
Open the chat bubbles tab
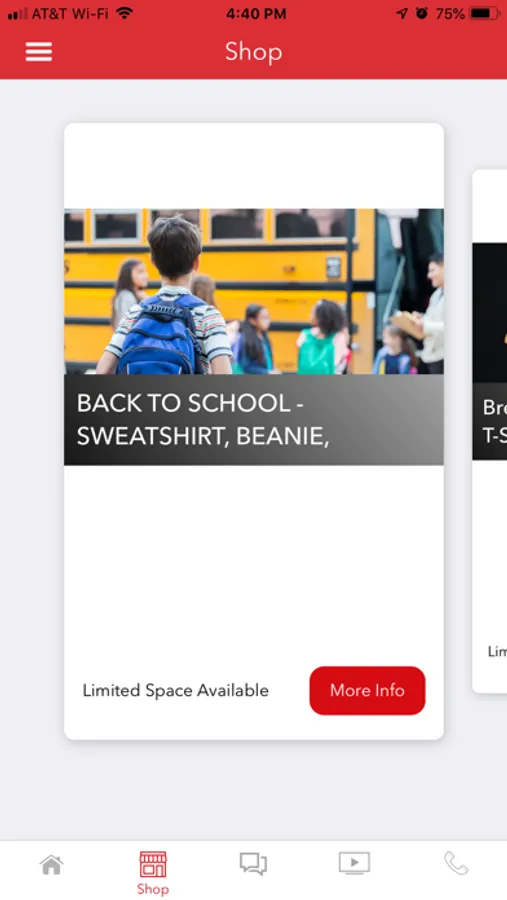click(x=253, y=864)
